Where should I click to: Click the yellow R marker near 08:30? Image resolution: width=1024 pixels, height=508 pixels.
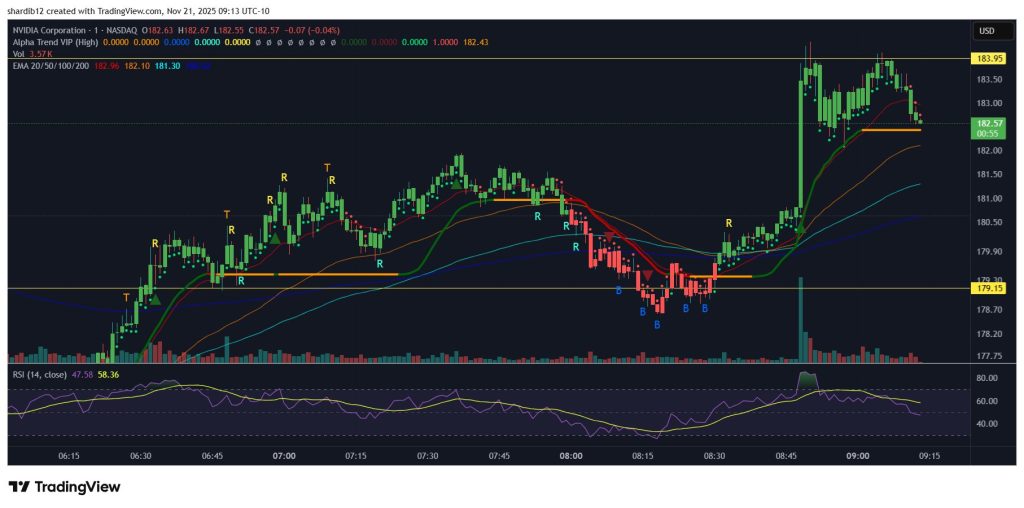pos(729,222)
